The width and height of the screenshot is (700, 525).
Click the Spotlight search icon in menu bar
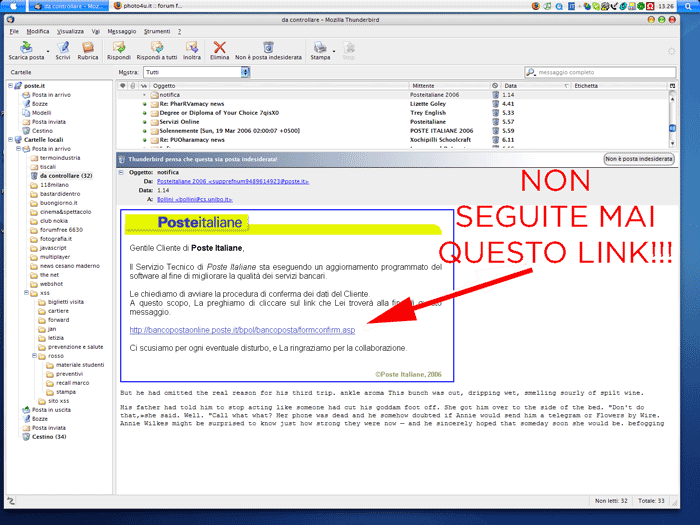[x=690, y=6]
